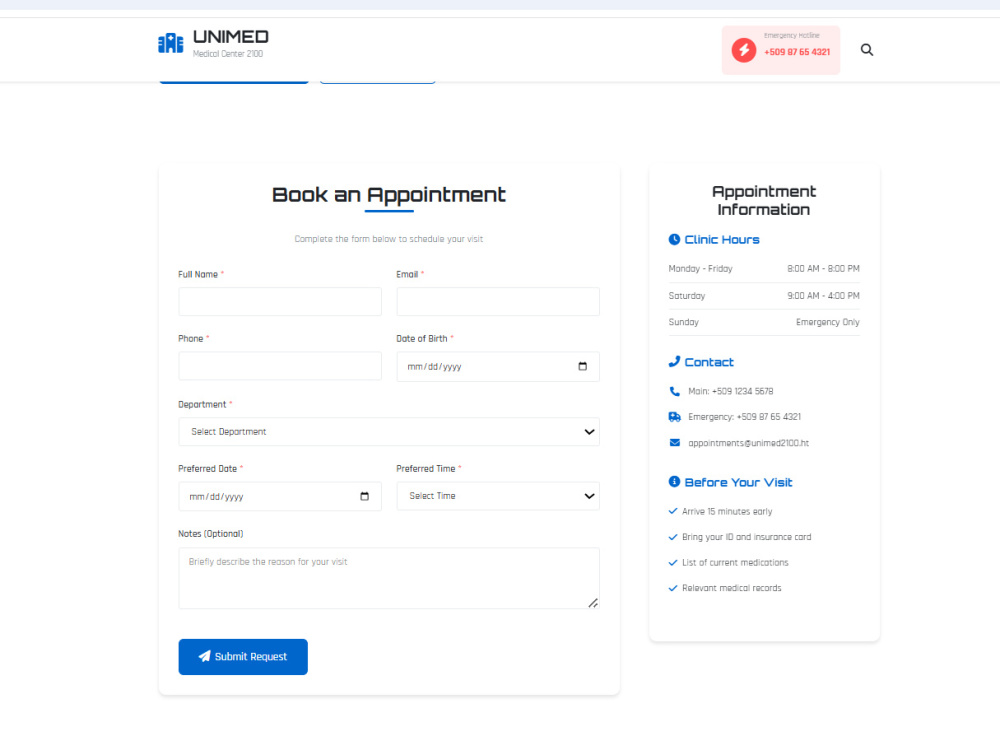Open the search magnifier icon
Viewport: 1000px width, 750px height.
867,50
